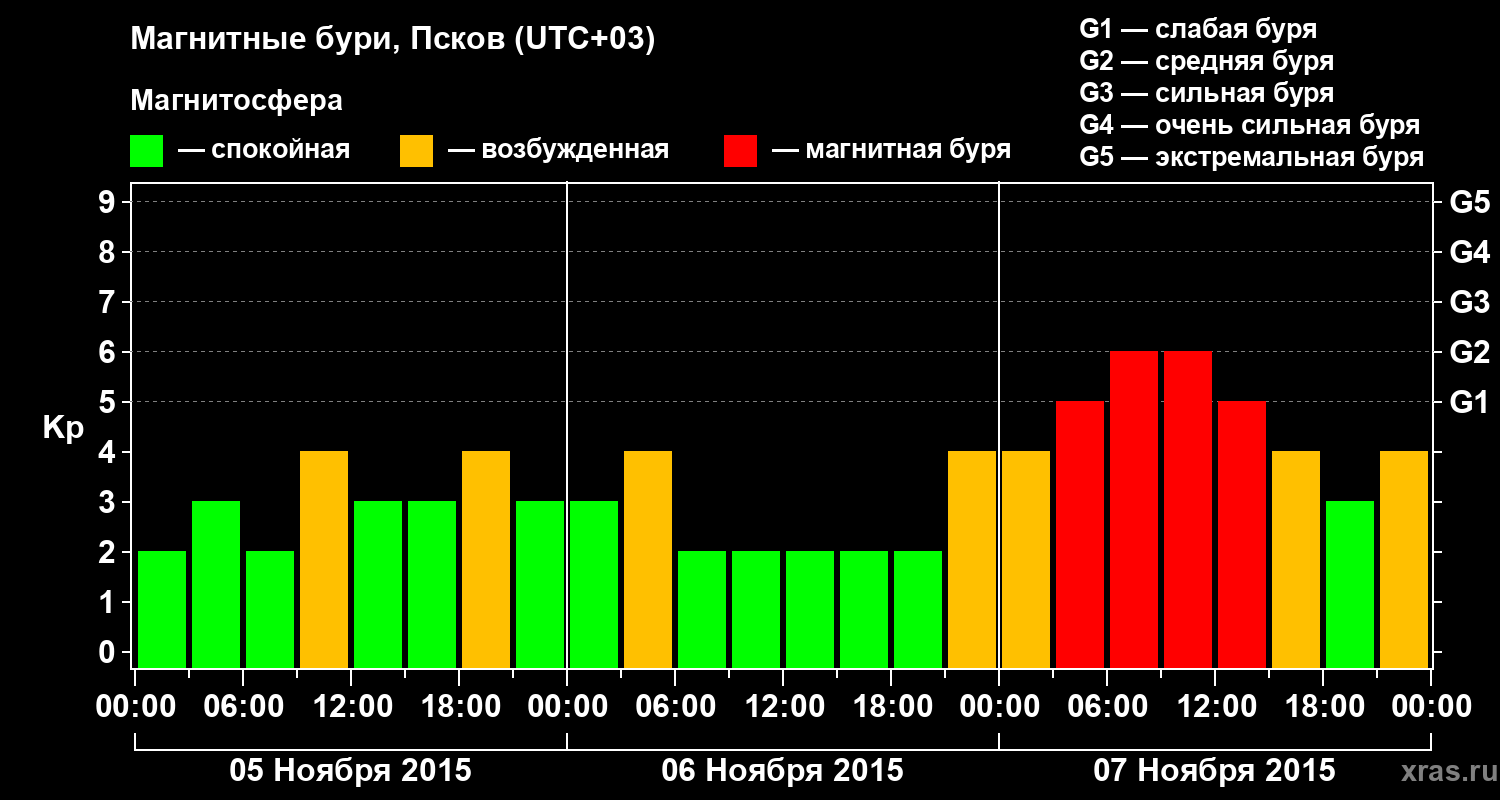Click the 'G5 — экстремальная буря' legend line
The height and width of the screenshot is (800, 1500).
1252,158
